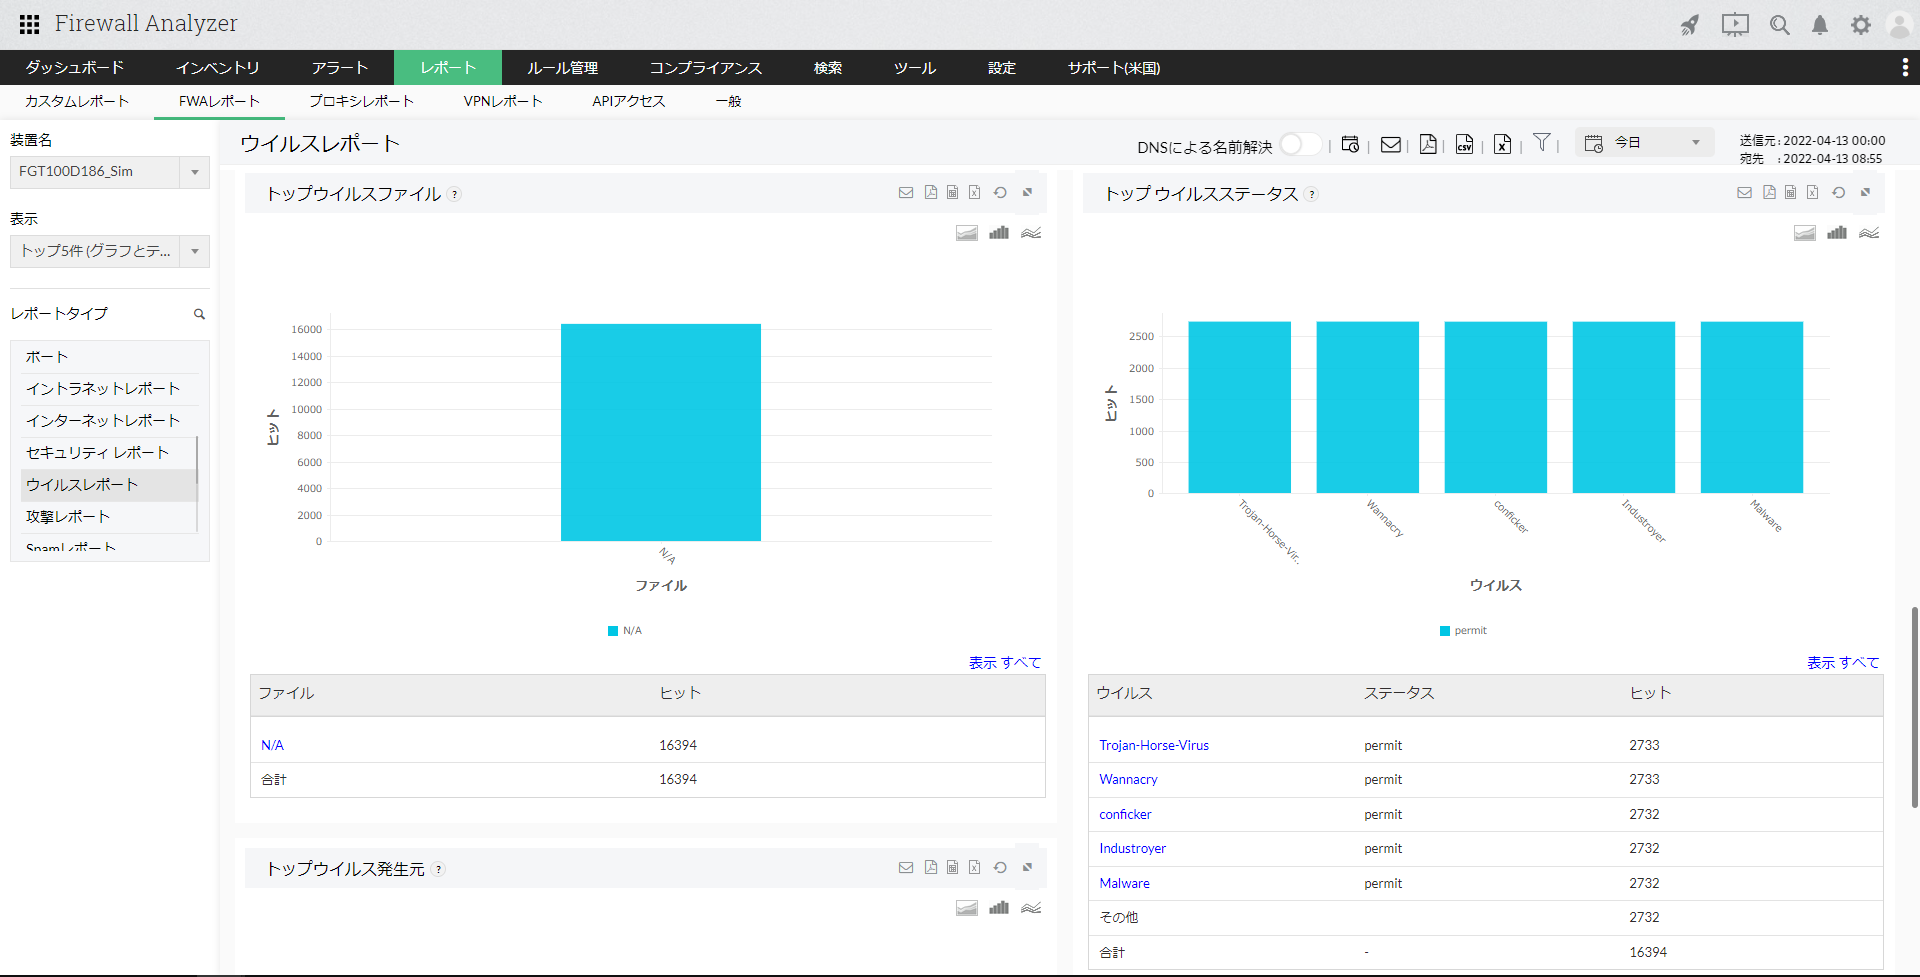Screen dimensions: 1920x977
Task: Select 攻撃レポート in the report type list
Action: point(68,517)
